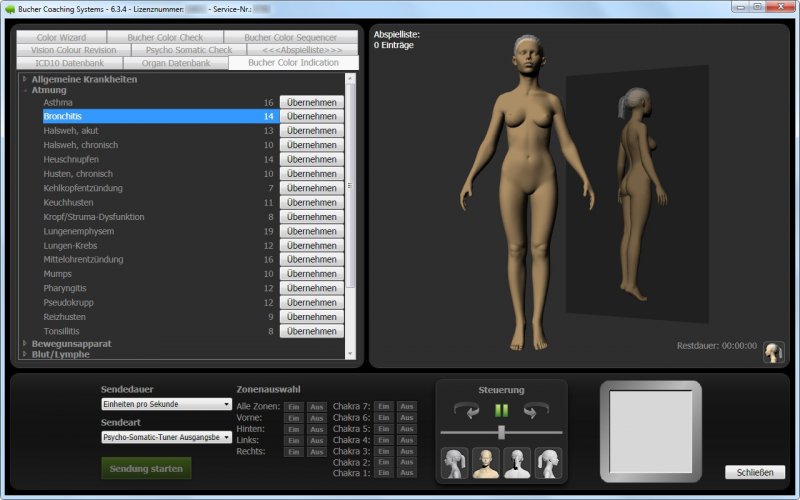The width and height of the screenshot is (800, 500).
Task: Disable Chakra 4 with Aus
Action: click(407, 440)
